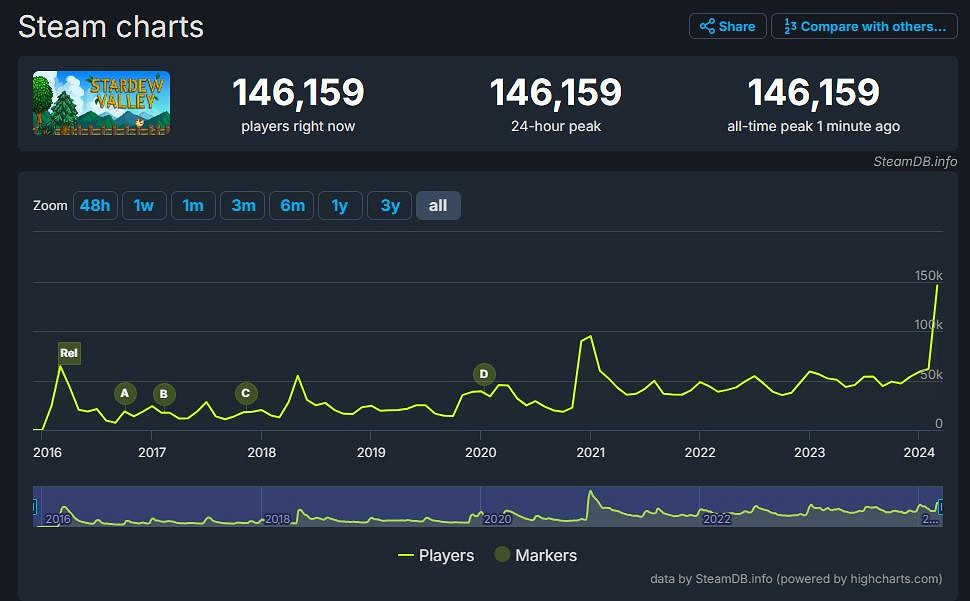Click the 2020 label in the navigator strip

pos(497,520)
